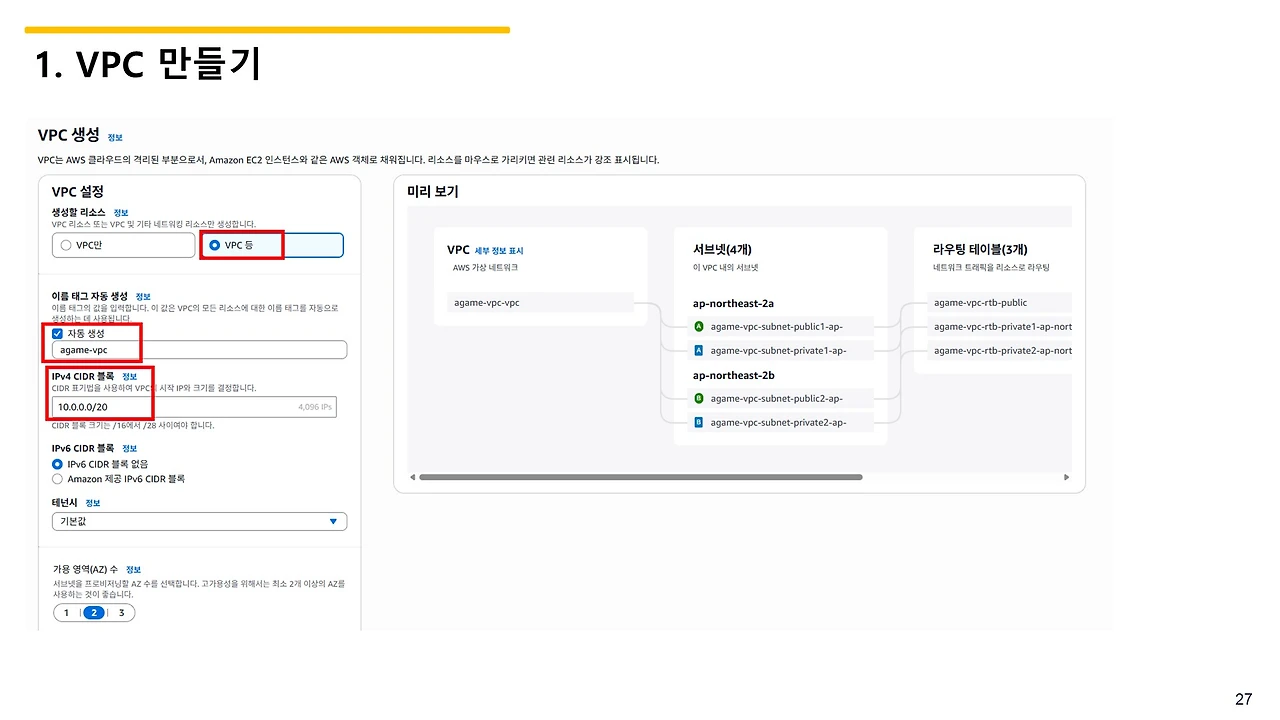The width and height of the screenshot is (1280, 720).
Task: Open the 정보 link beside '가용 영역(AZ) 수'
Action: tap(133, 569)
